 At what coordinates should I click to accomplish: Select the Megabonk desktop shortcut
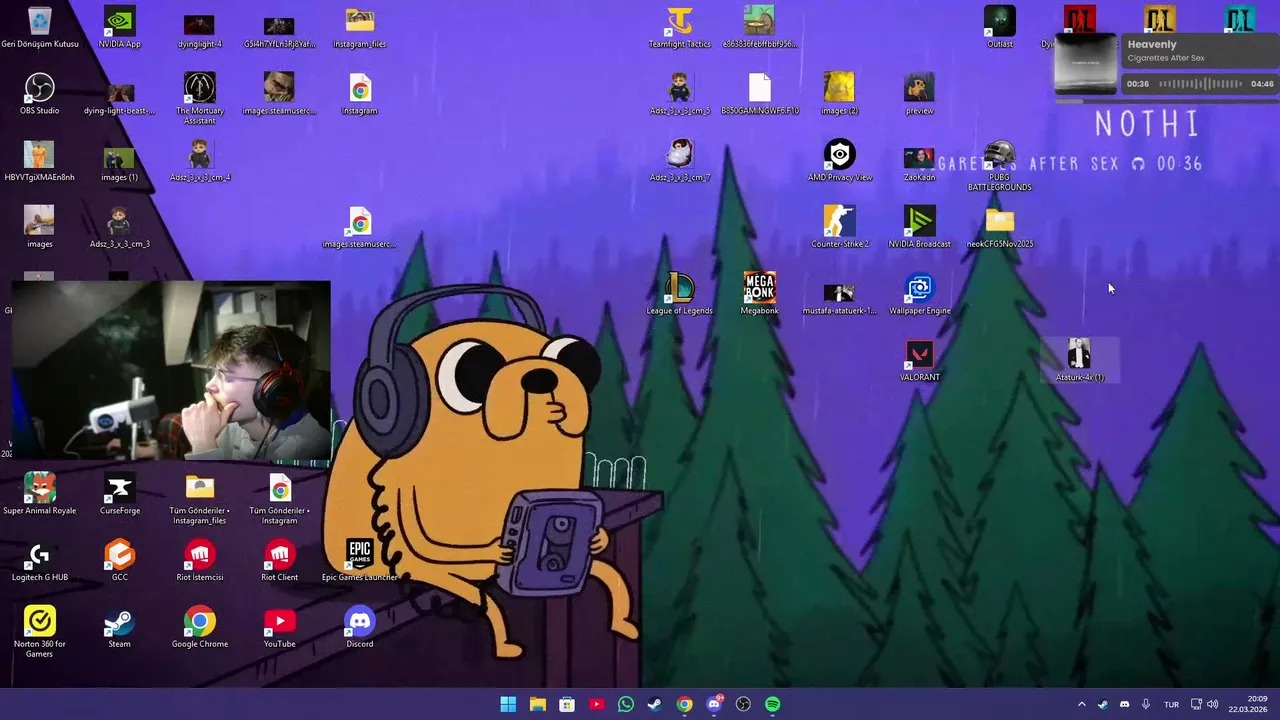point(759,294)
